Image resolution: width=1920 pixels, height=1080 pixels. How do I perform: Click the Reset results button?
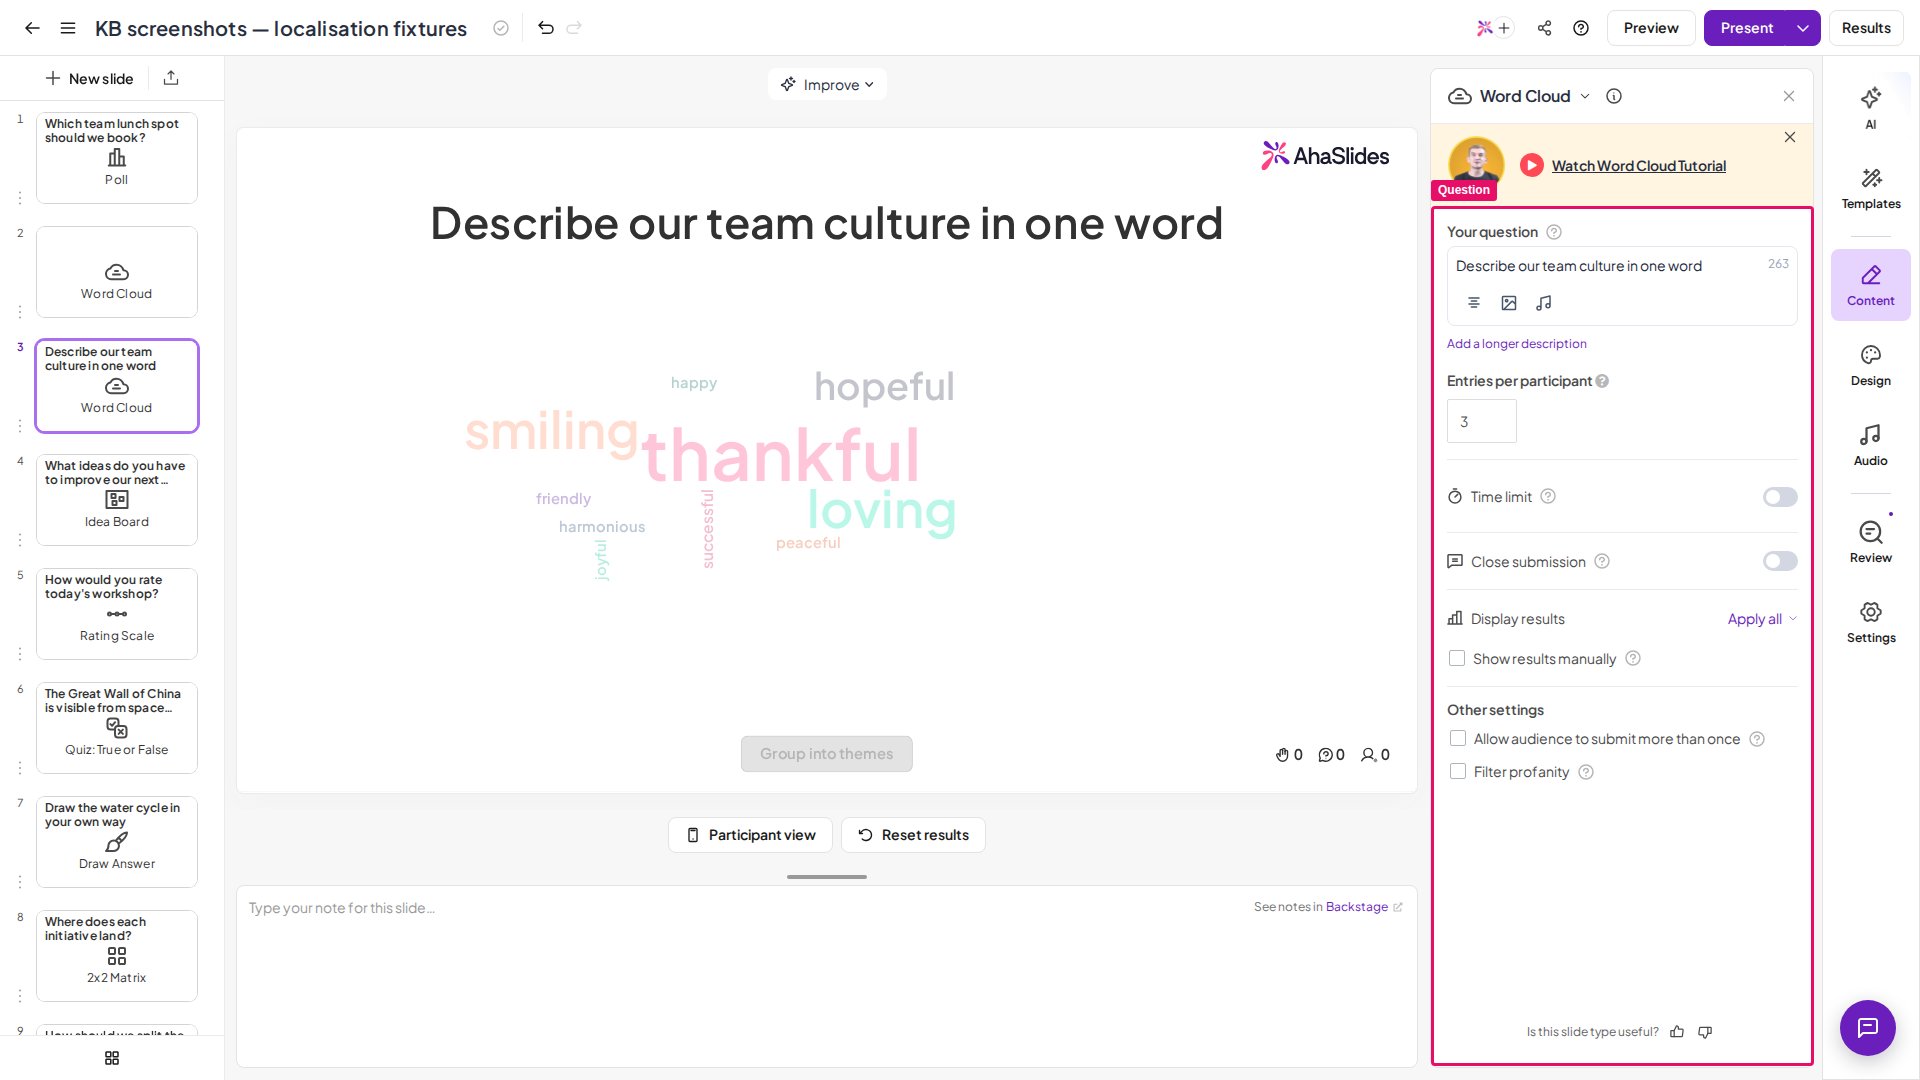point(913,835)
